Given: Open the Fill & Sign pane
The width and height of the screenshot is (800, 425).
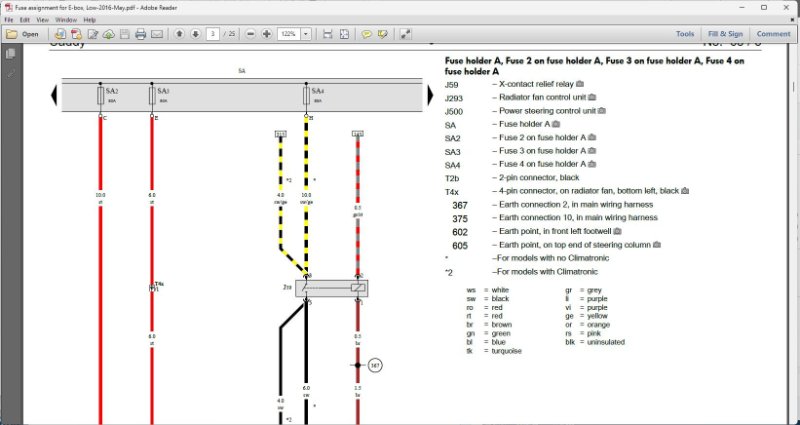Looking at the screenshot, I should tap(725, 34).
